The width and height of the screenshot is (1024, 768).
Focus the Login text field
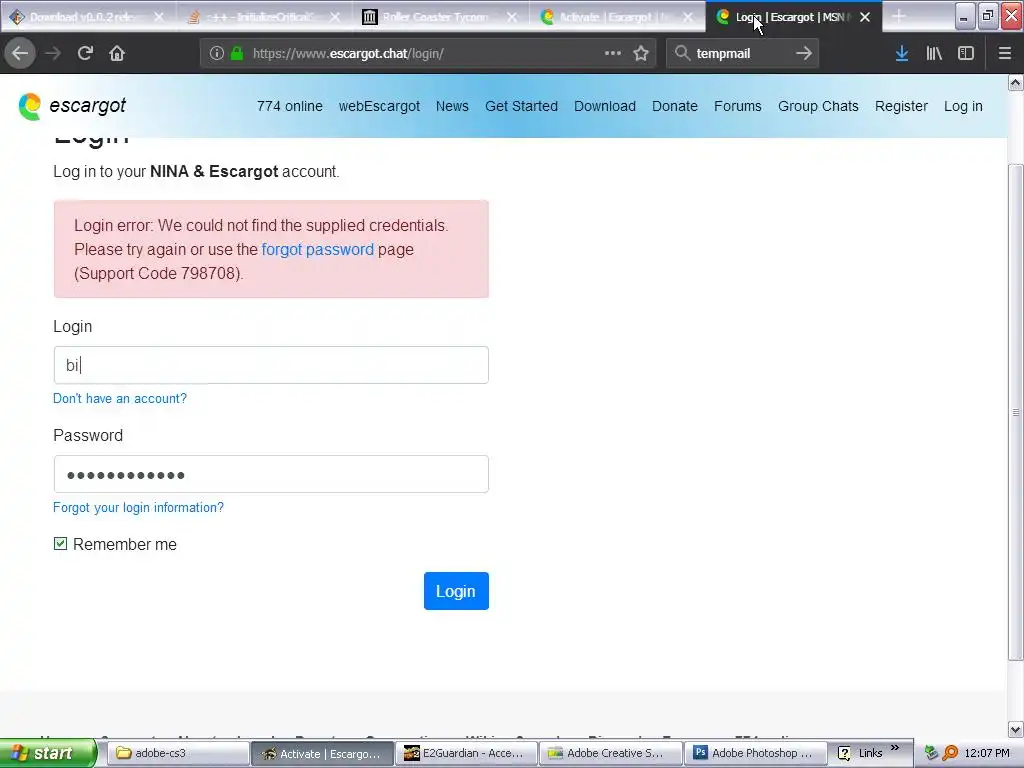(271, 365)
